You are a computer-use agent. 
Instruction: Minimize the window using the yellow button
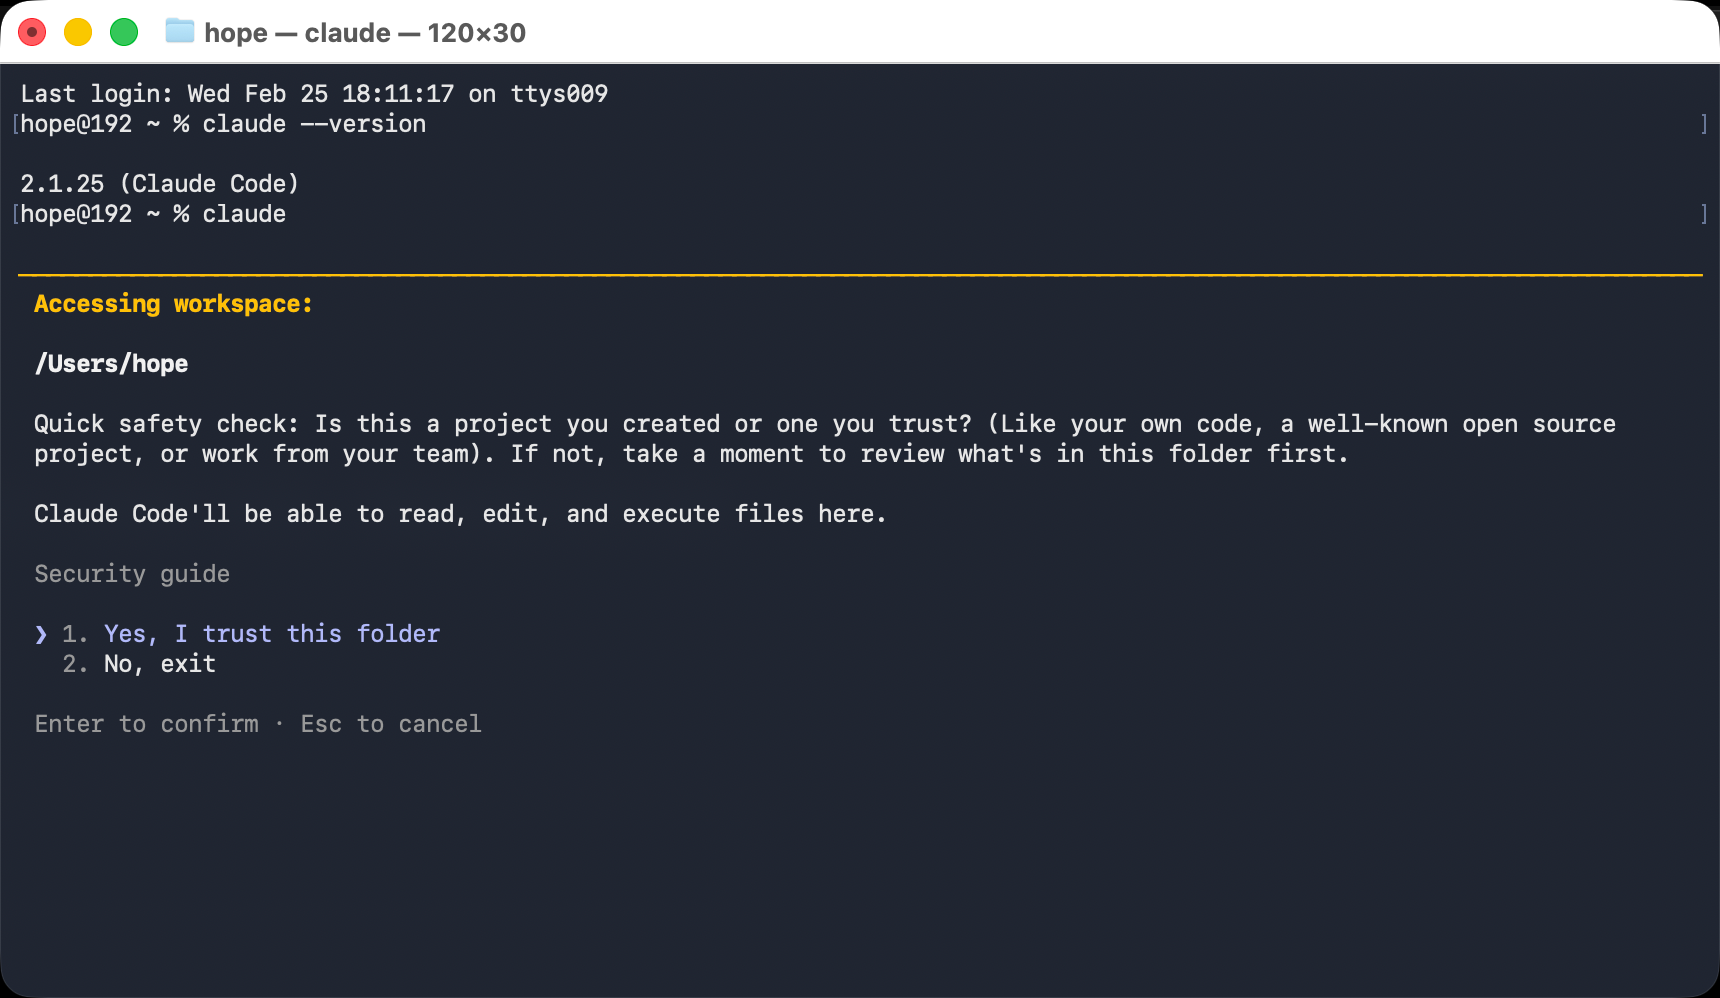pos(78,33)
